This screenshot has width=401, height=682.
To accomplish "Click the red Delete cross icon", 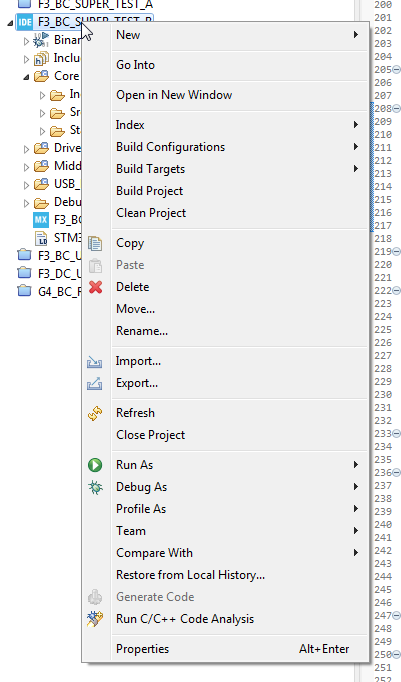I will (x=95, y=287).
